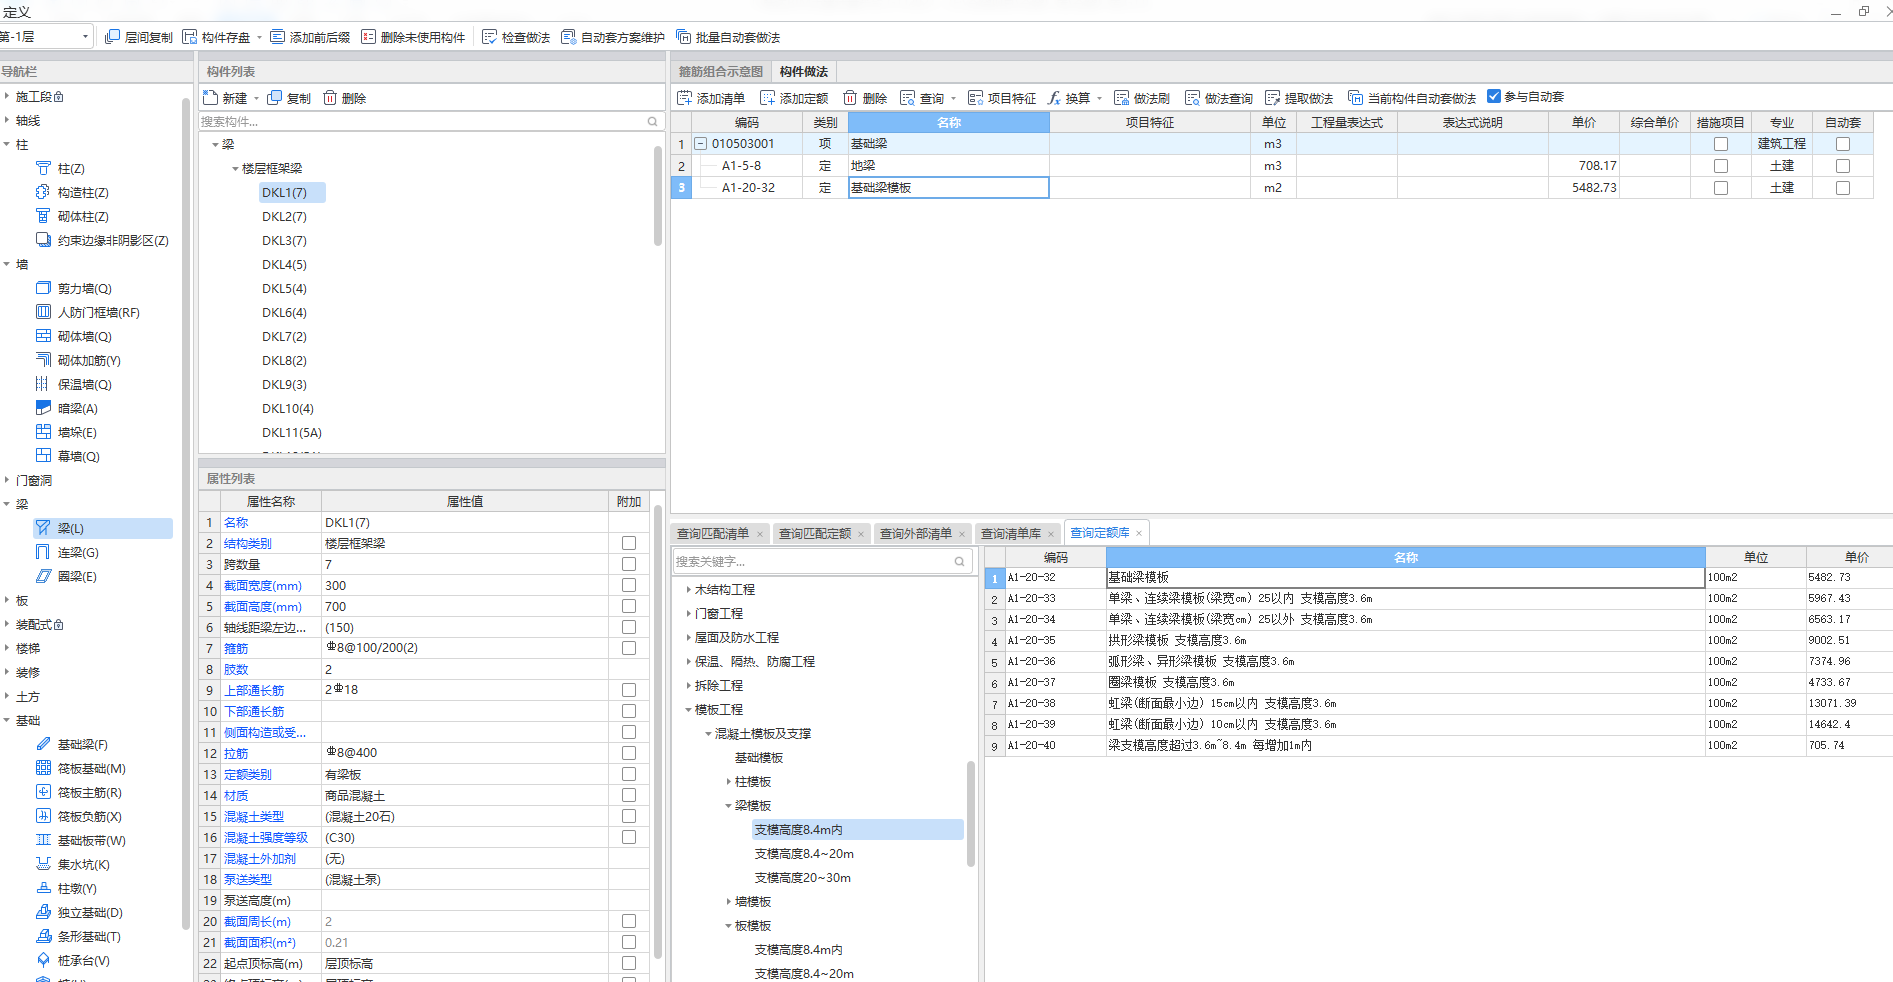Click 复制 in component list

click(289, 98)
